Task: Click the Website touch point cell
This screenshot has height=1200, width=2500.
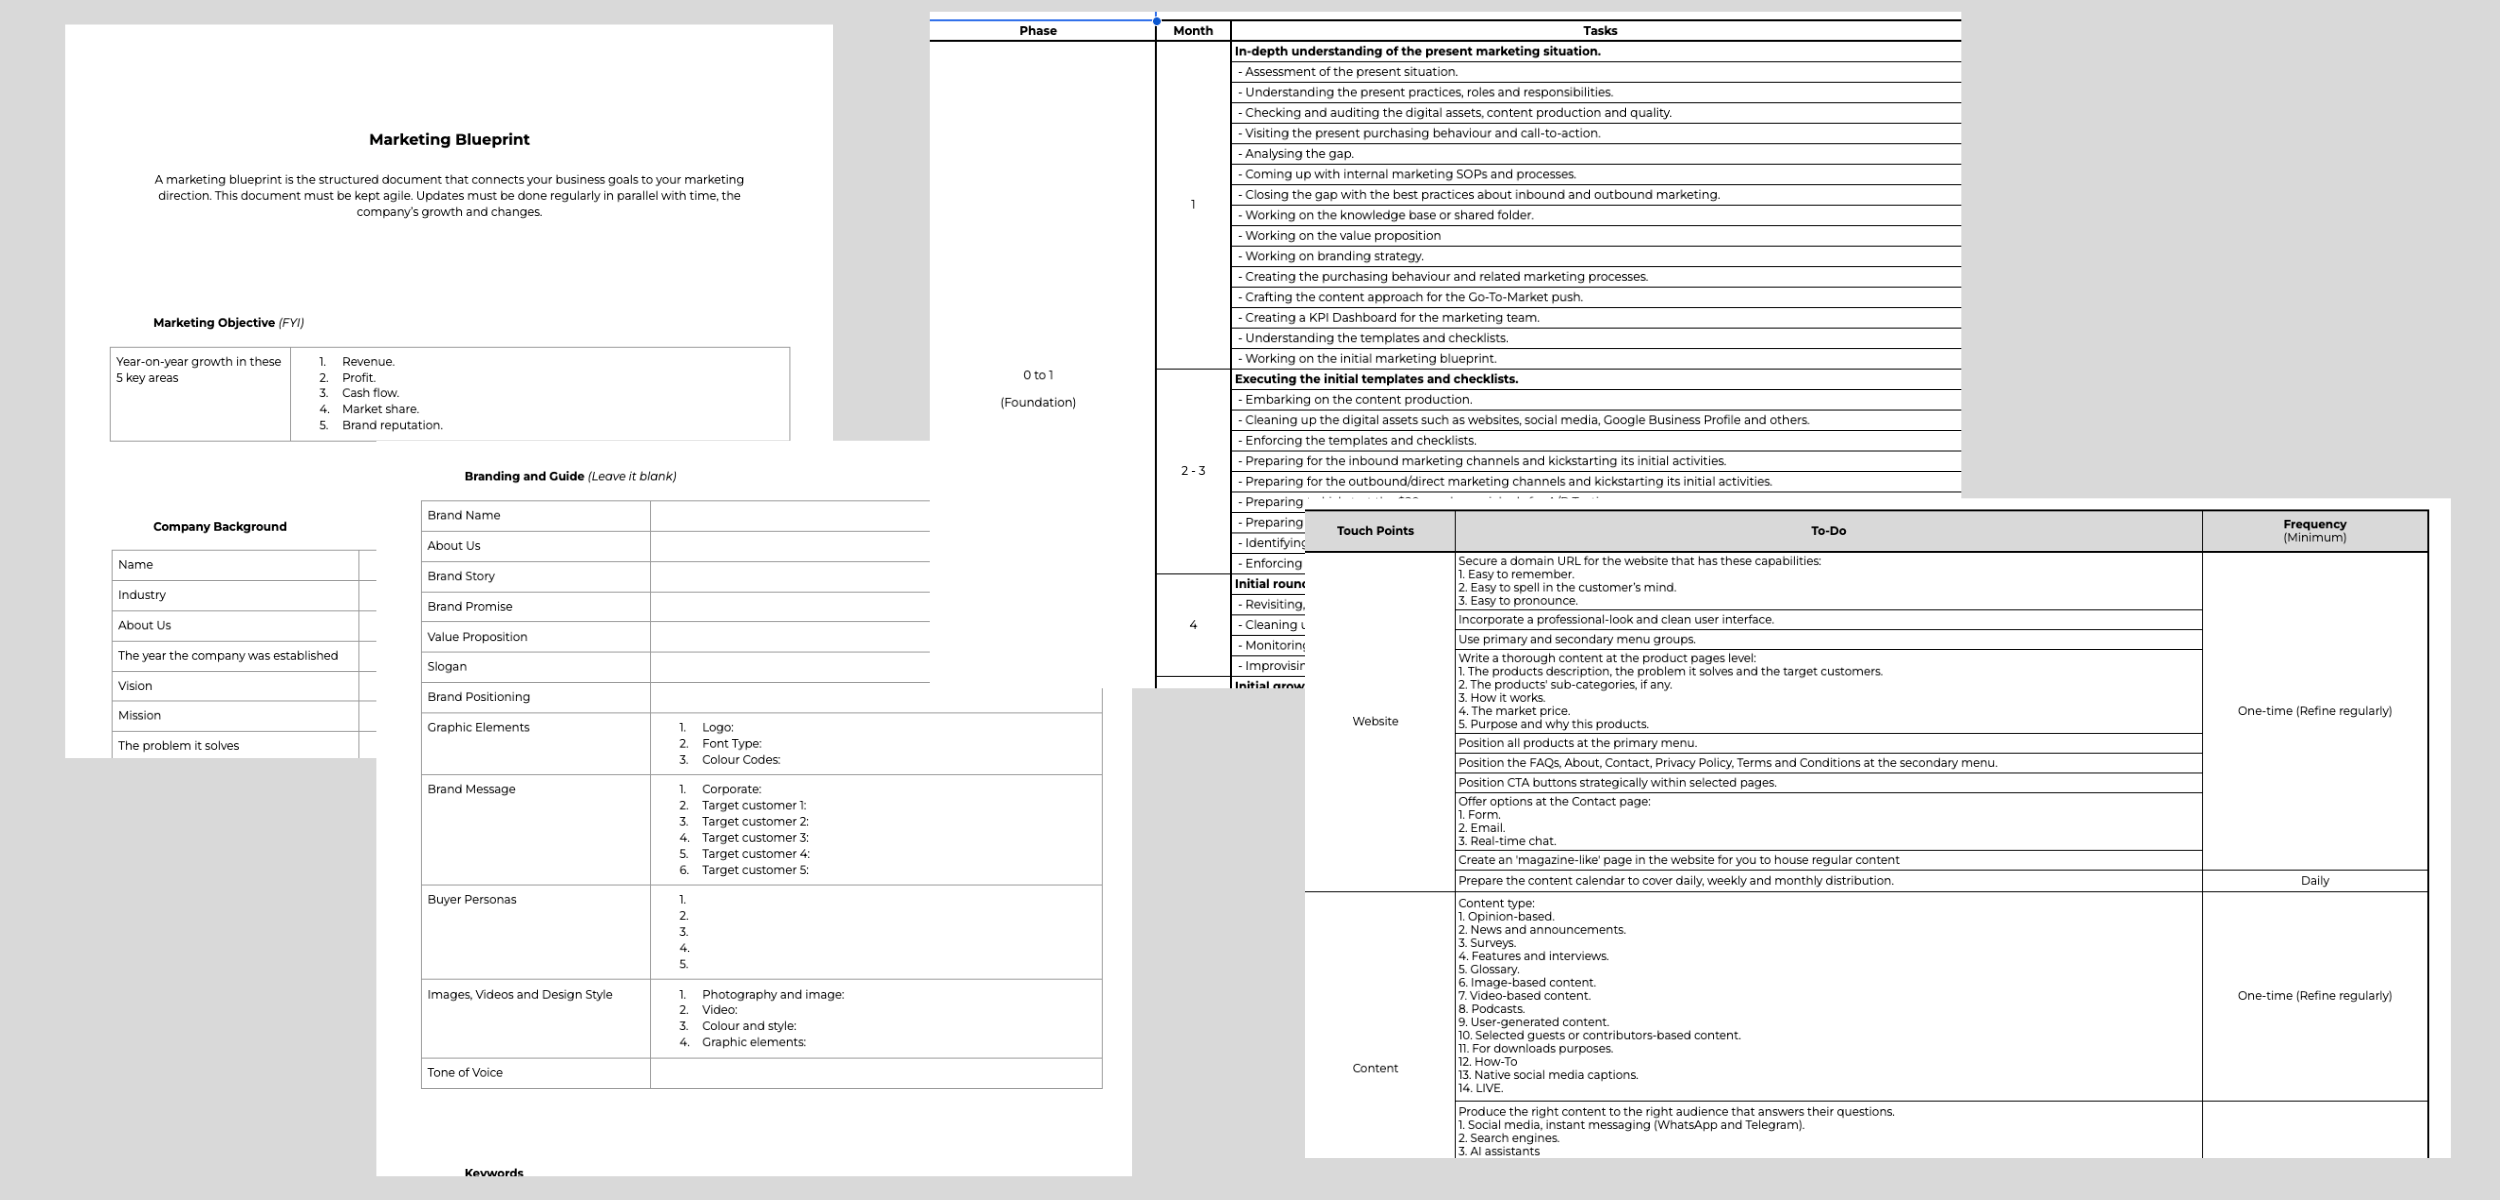Action: coord(1375,721)
